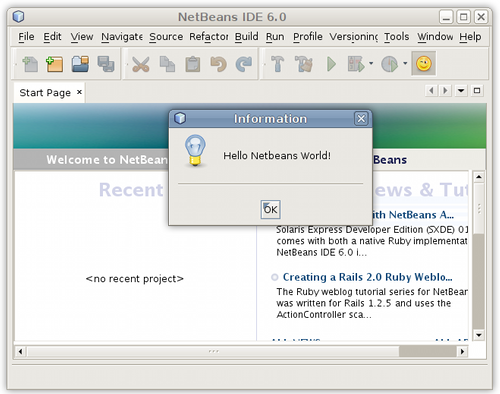Click the lightbulb information icon
The height and width of the screenshot is (394, 500).
click(195, 150)
